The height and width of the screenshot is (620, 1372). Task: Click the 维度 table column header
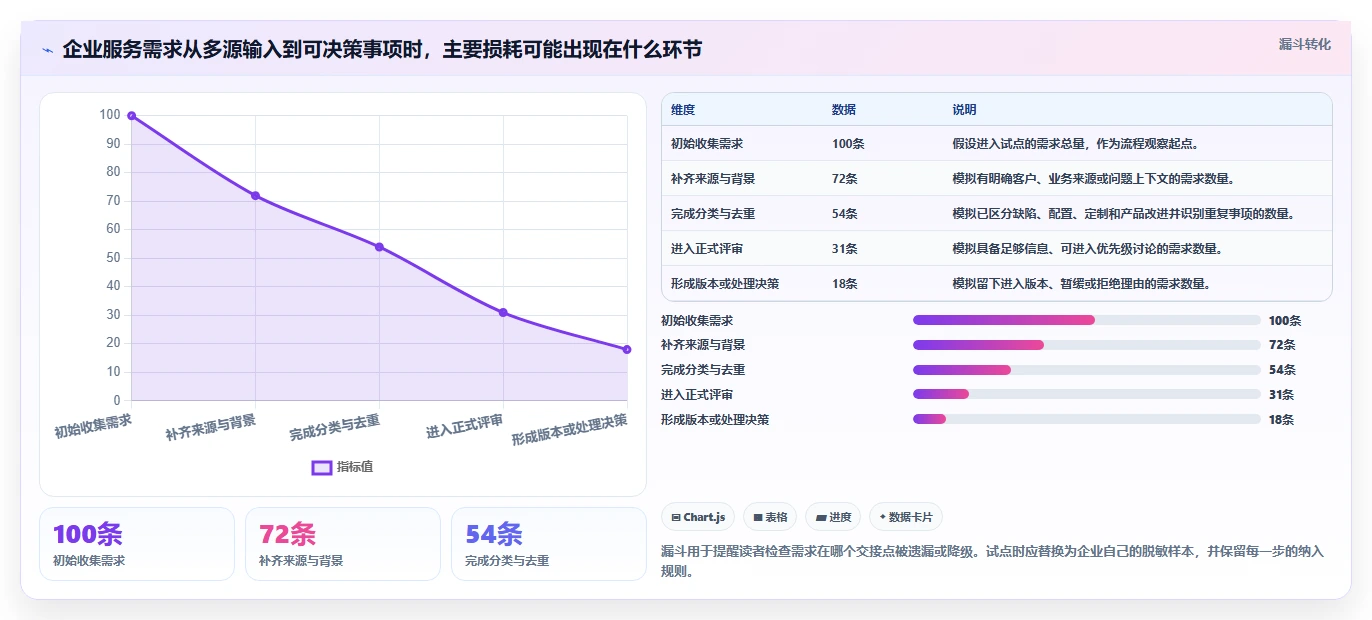(x=683, y=110)
